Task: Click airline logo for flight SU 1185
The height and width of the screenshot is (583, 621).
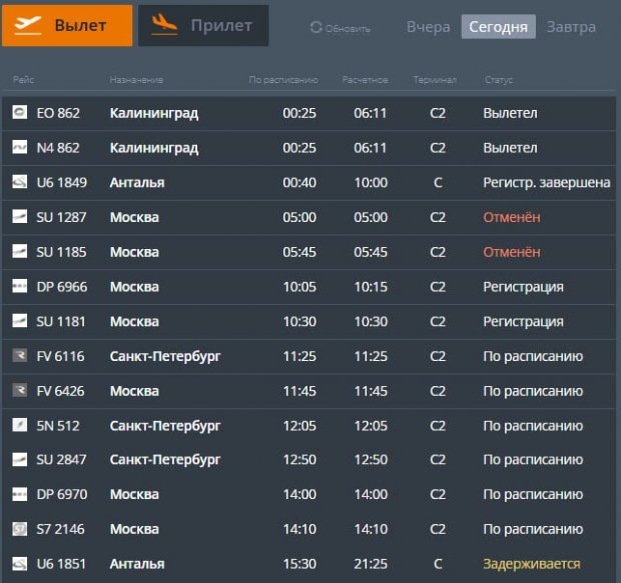Action: 20,251
